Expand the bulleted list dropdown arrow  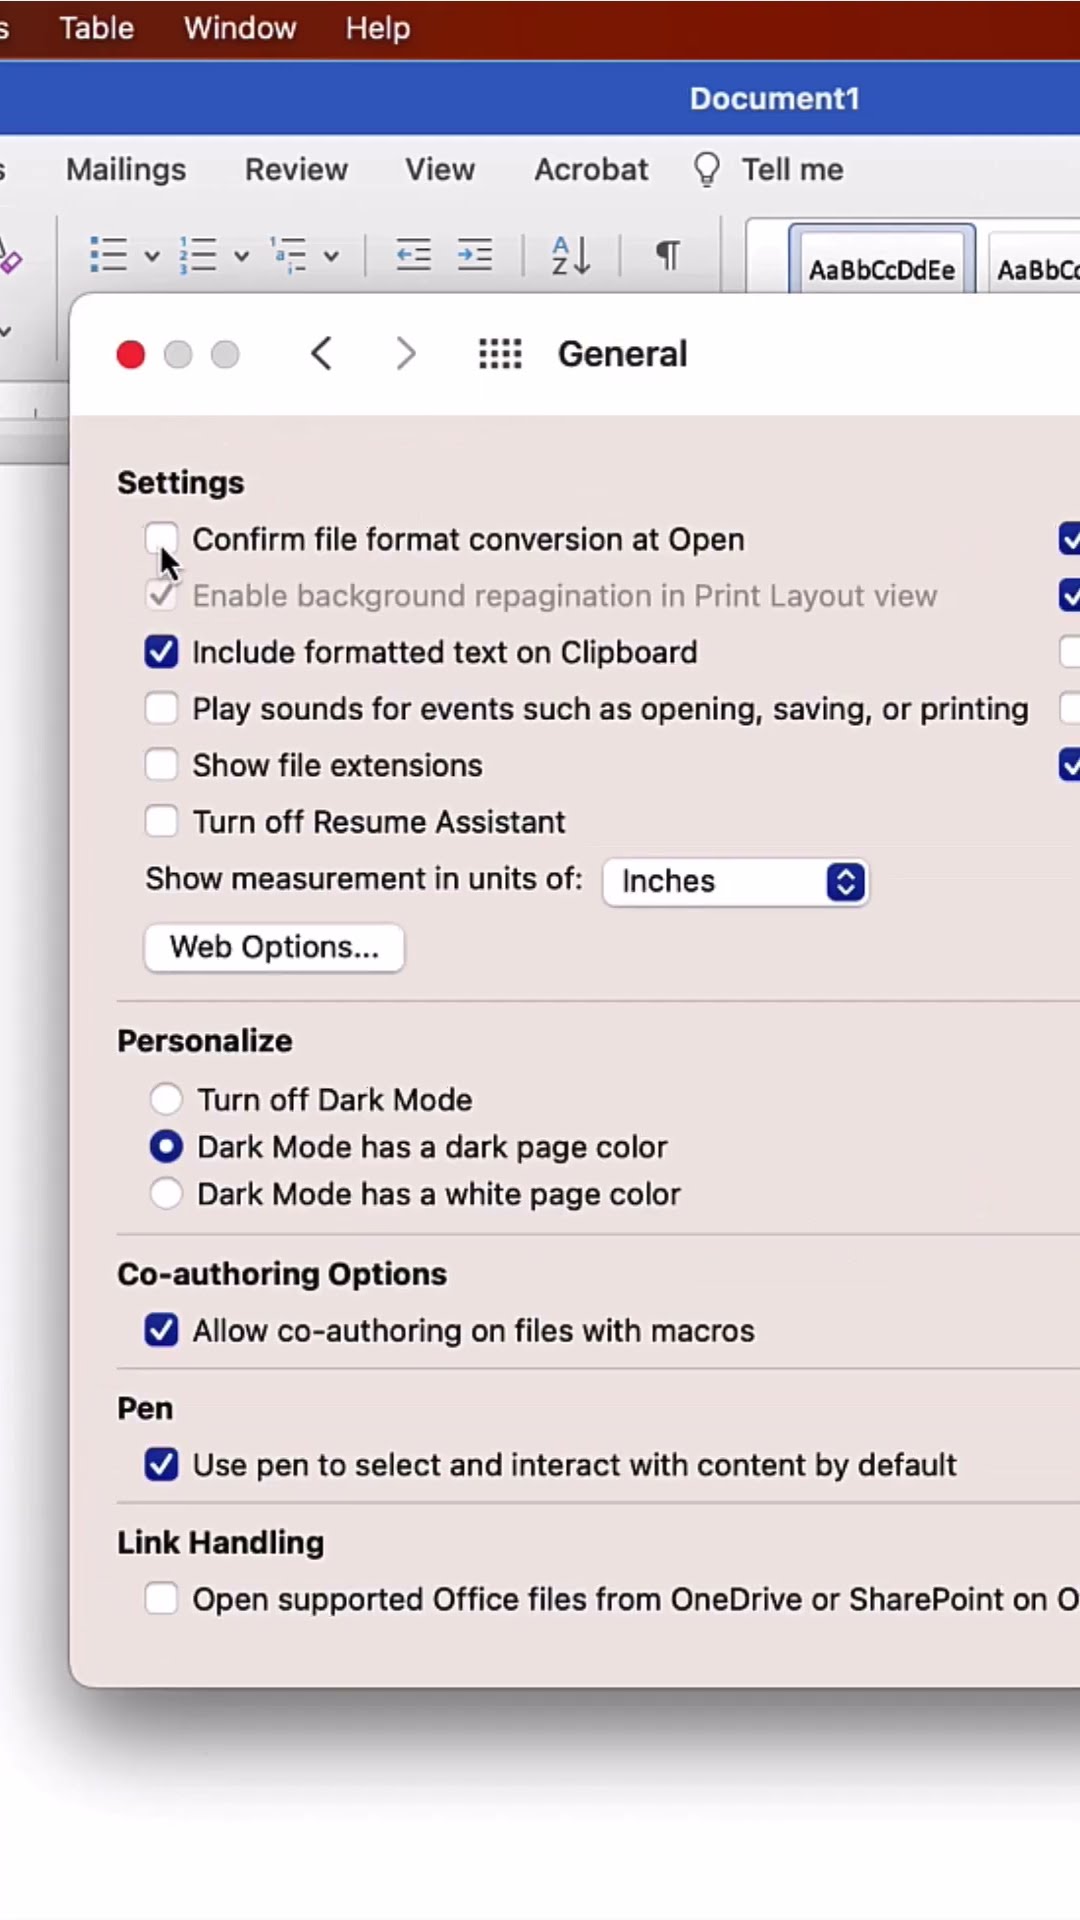coord(152,256)
